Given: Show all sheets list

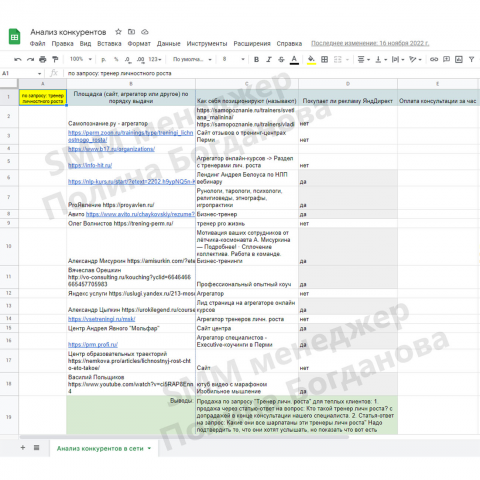Looking at the screenshot, I should (x=36, y=448).
